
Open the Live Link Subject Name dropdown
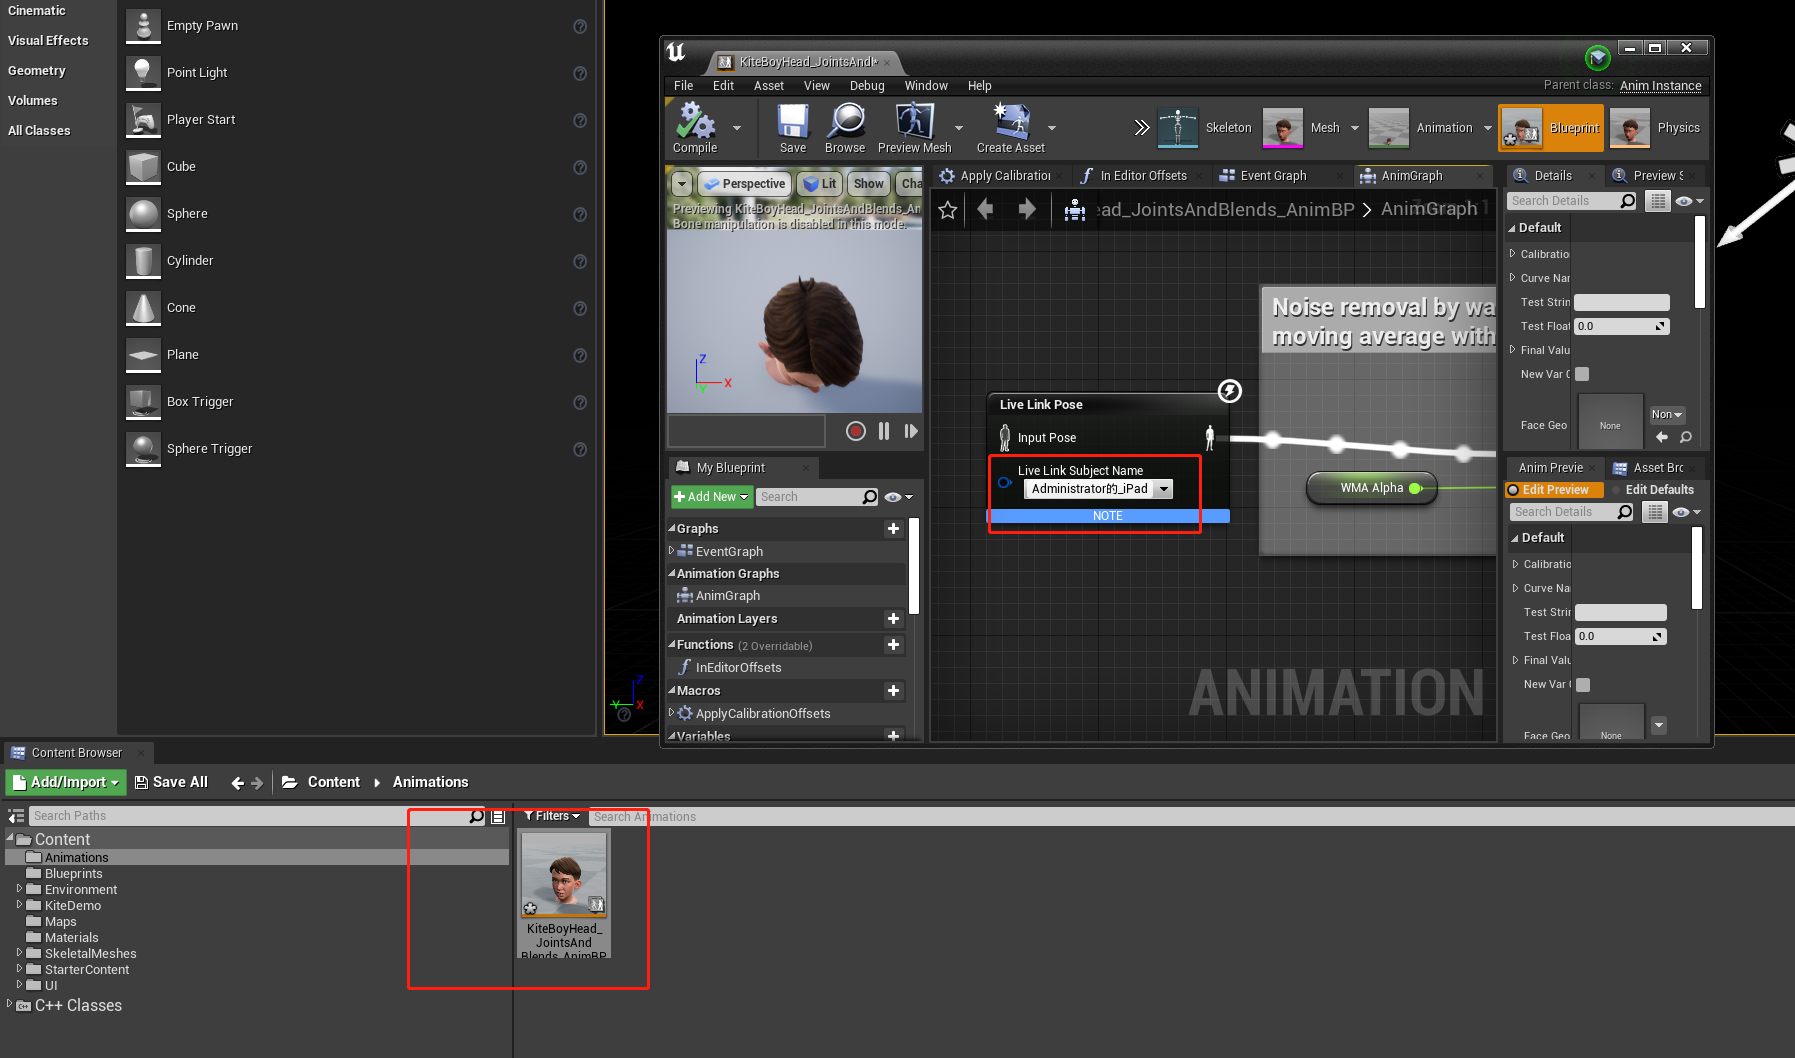click(x=1163, y=489)
